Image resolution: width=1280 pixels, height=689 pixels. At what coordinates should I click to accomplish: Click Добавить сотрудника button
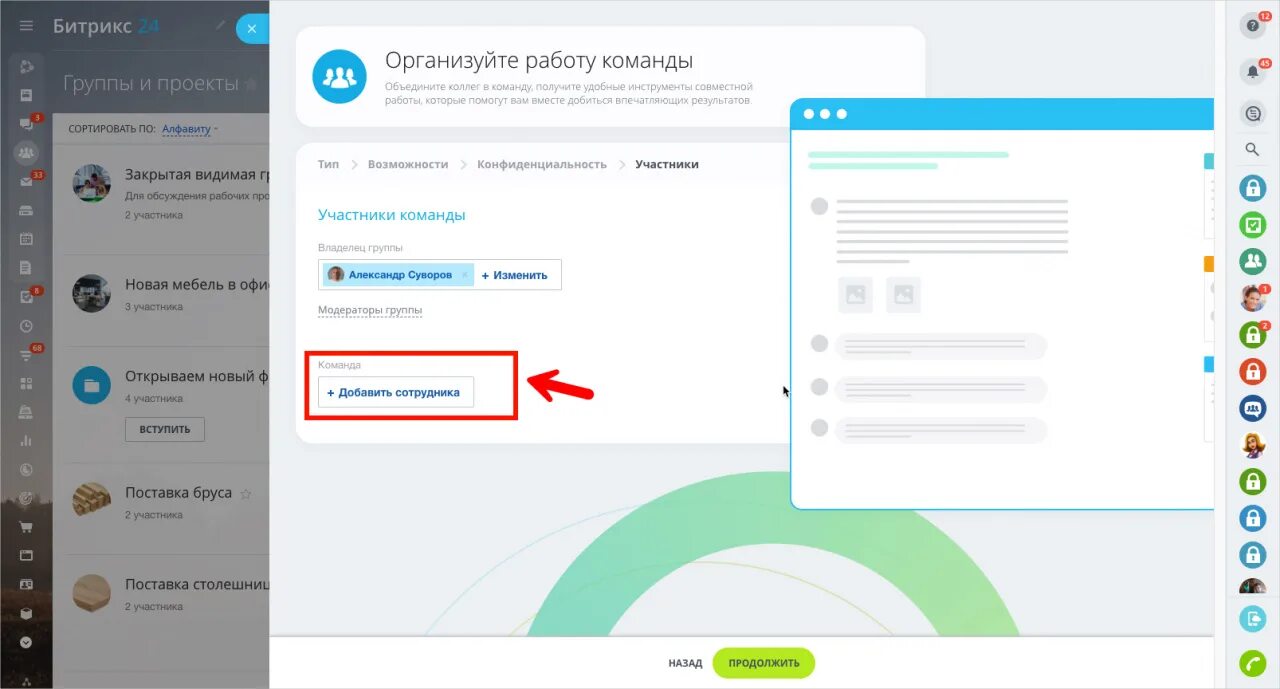click(x=396, y=392)
